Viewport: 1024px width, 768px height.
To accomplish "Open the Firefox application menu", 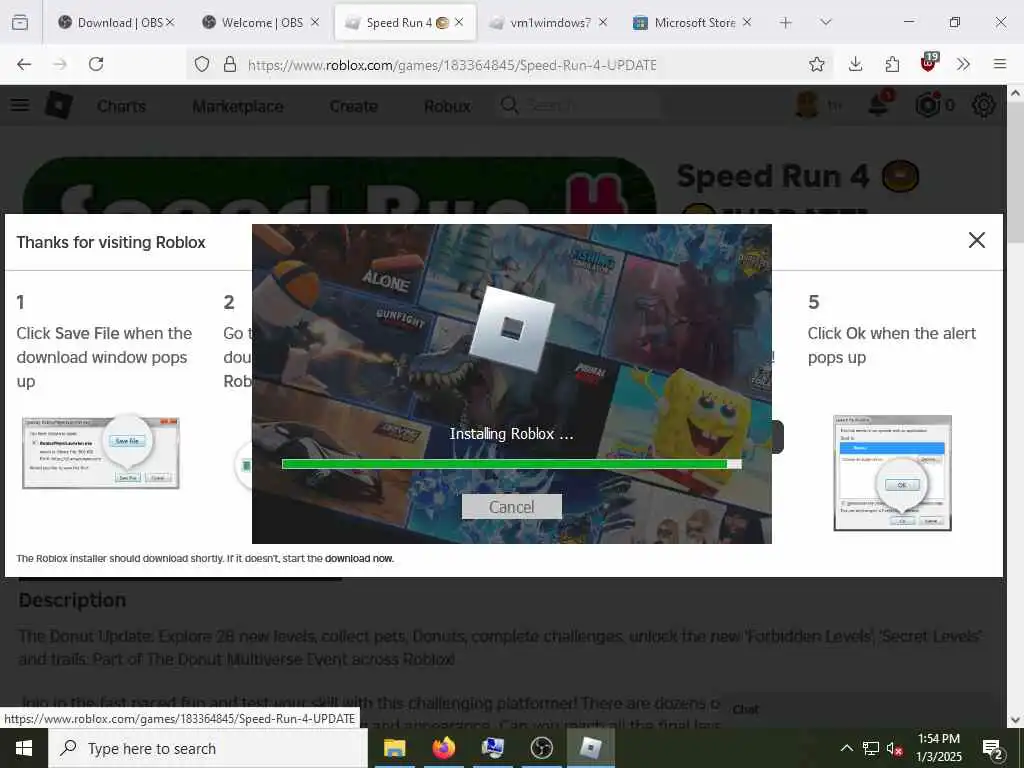I will 999,64.
